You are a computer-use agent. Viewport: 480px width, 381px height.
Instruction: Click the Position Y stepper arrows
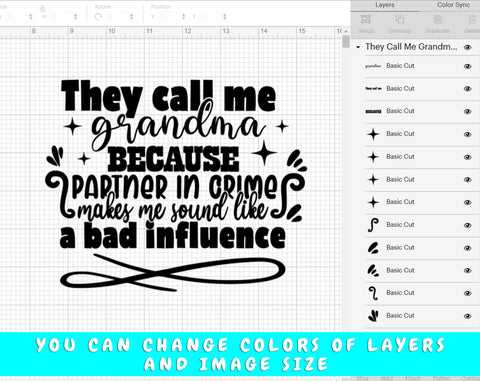pos(225,16)
